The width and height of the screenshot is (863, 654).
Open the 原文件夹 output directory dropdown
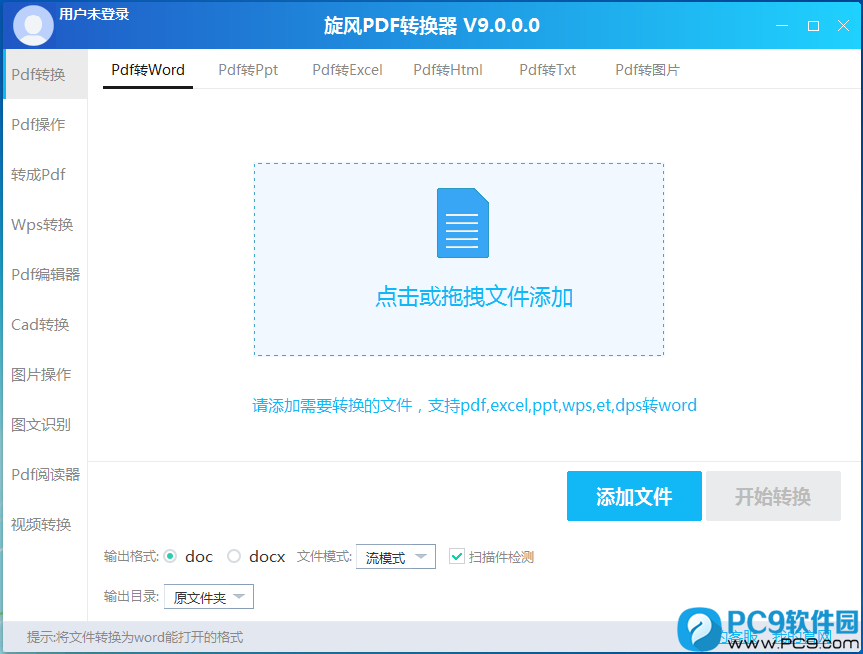tap(209, 597)
